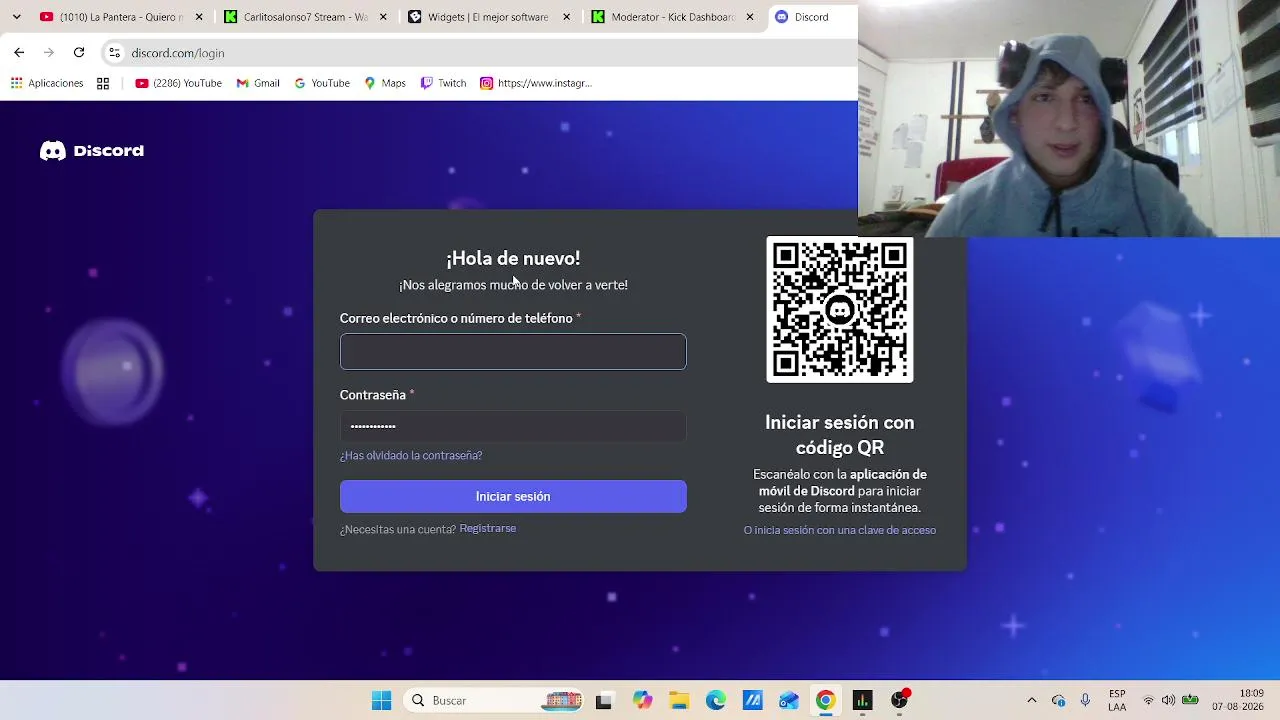Open Microsoft Edge from the taskbar
Screen dimensions: 1280x720
[716, 701]
